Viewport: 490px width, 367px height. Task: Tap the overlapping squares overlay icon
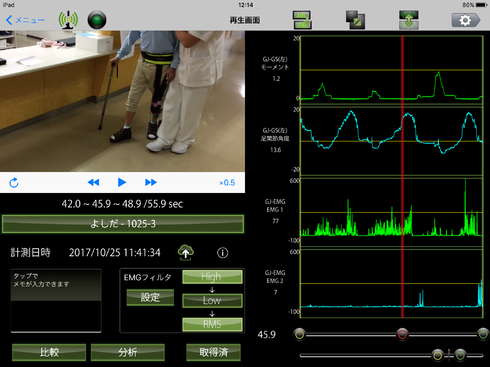pos(355,20)
